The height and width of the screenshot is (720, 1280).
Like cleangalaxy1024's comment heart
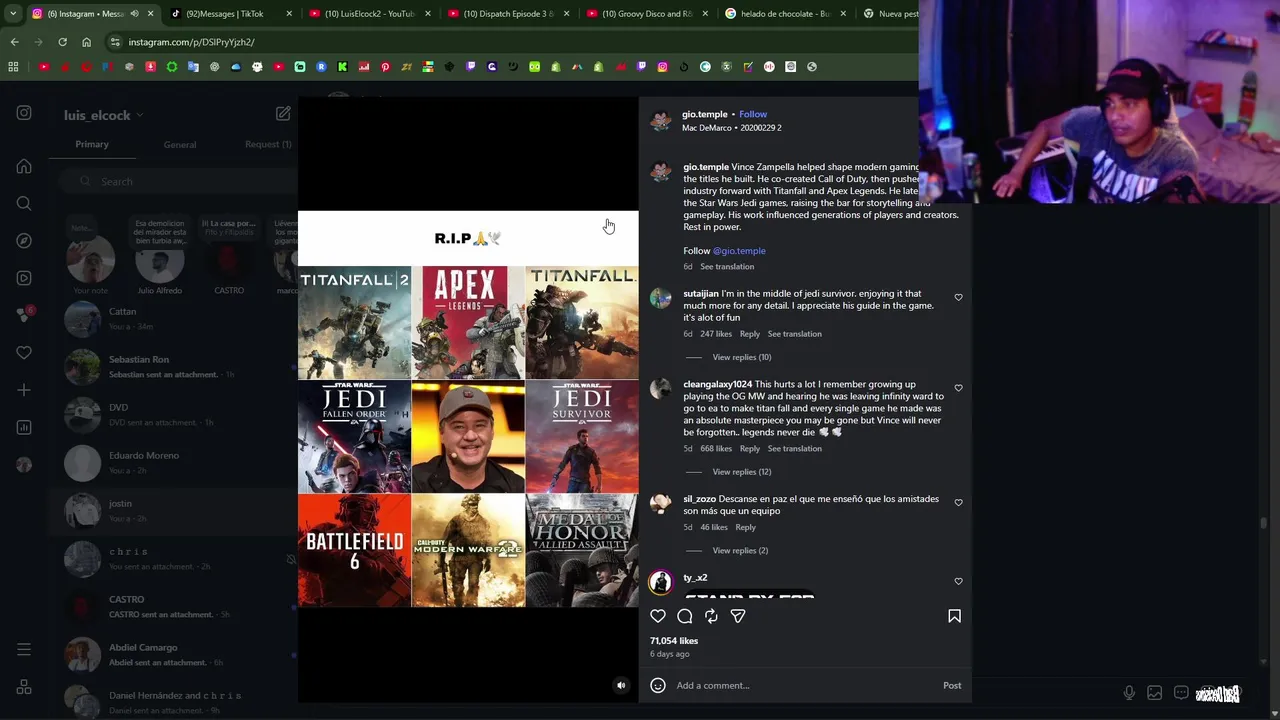click(x=958, y=388)
